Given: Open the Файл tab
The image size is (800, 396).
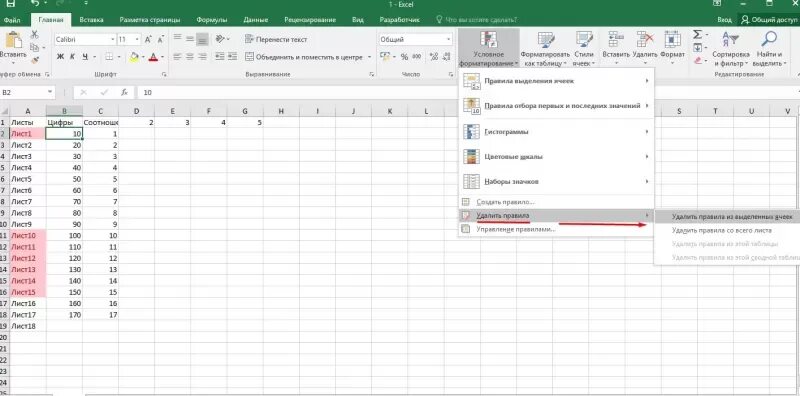Looking at the screenshot, I should pyautogui.click(x=12, y=20).
